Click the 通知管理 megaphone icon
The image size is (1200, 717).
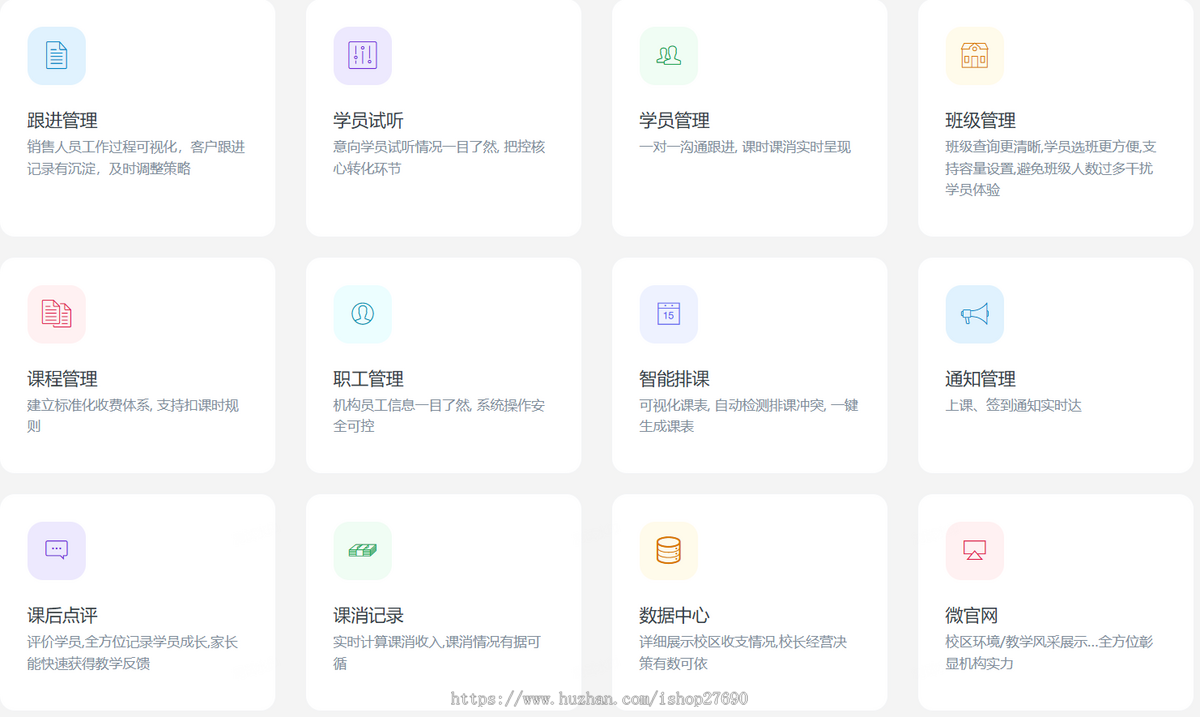(x=975, y=314)
